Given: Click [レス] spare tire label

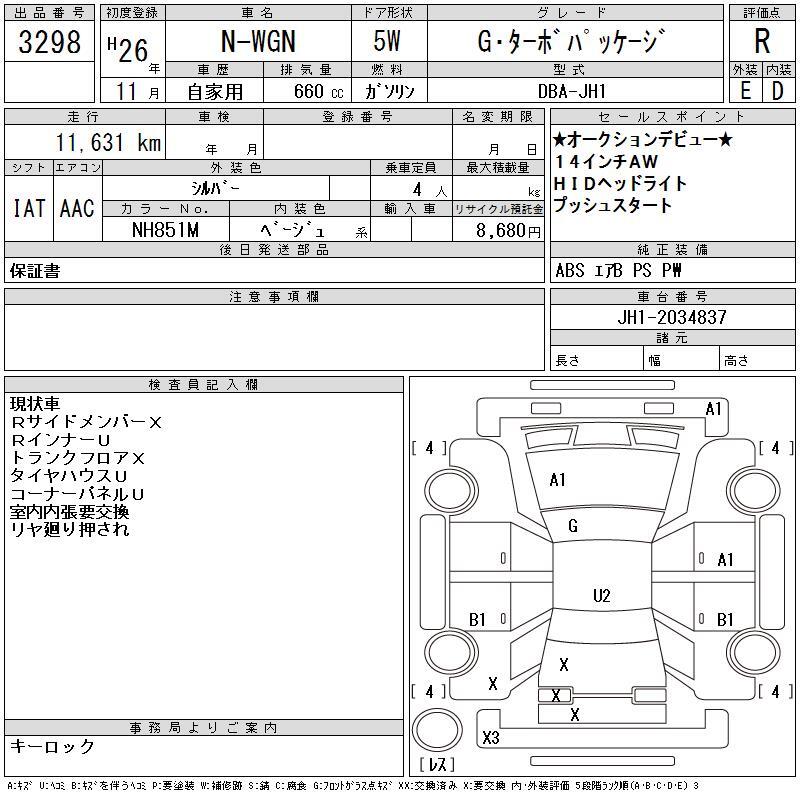Looking at the screenshot, I should (x=438, y=764).
